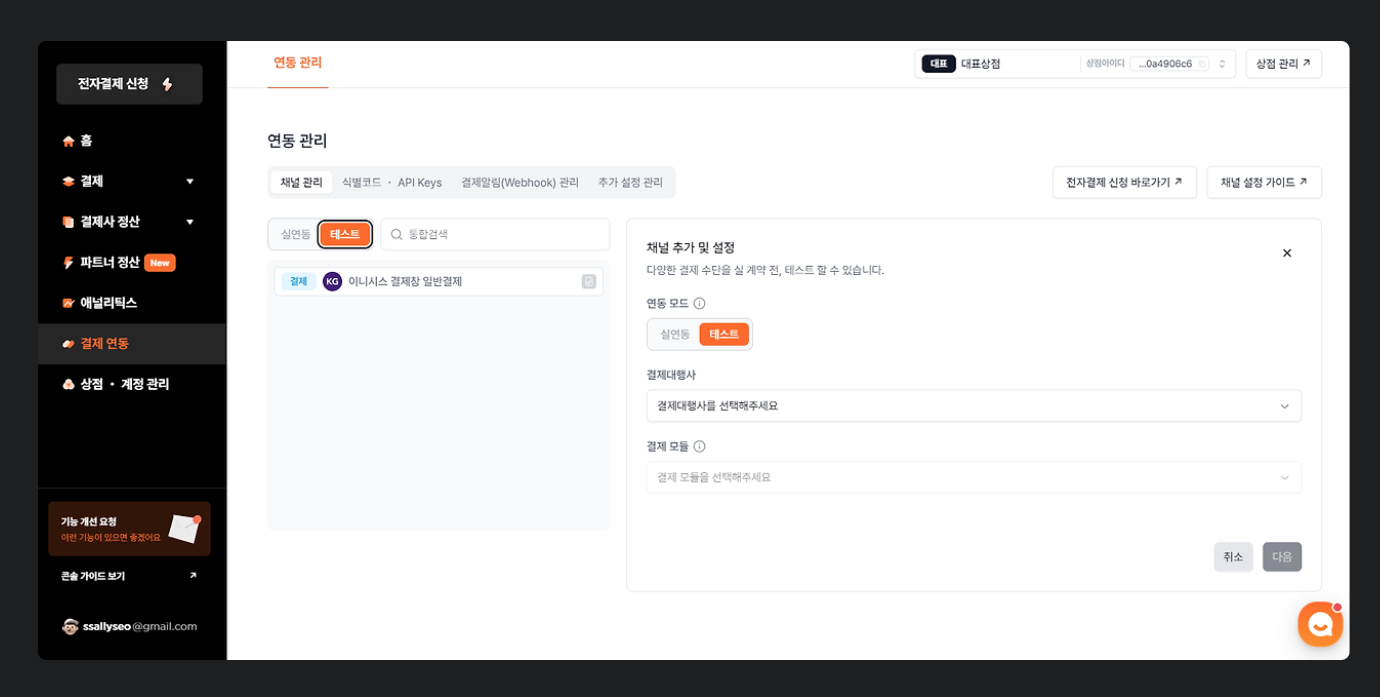
Task: Open 결제 연동 in the sidebar
Action: click(x=132, y=344)
